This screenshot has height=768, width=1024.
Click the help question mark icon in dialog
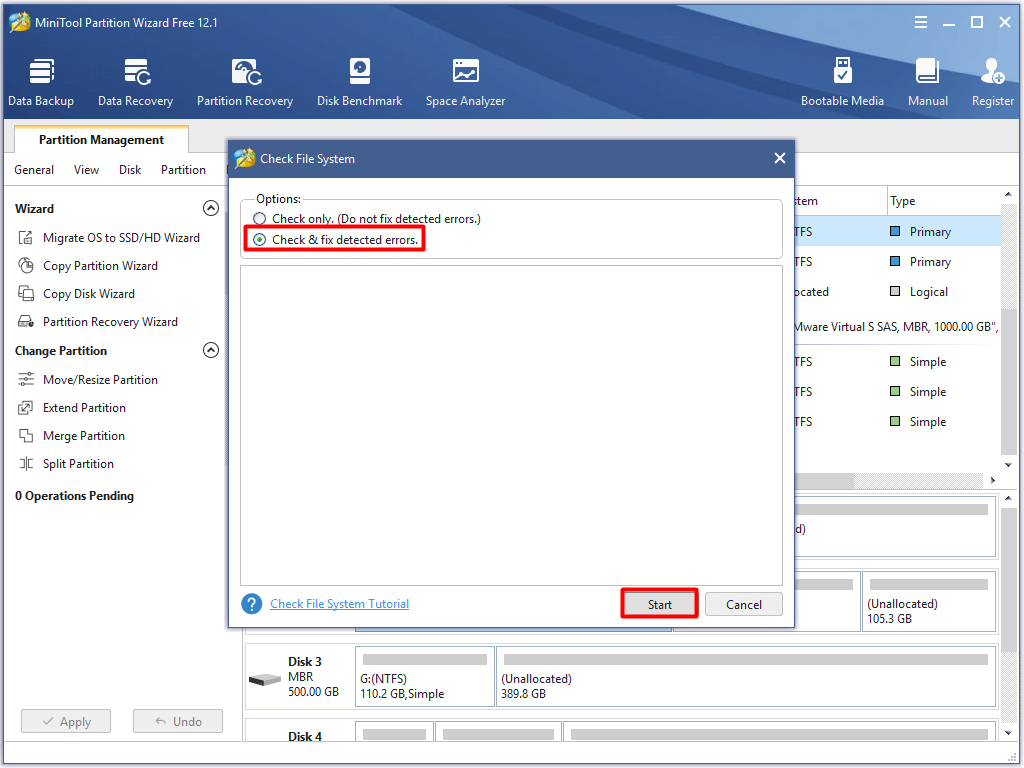pyautogui.click(x=251, y=604)
